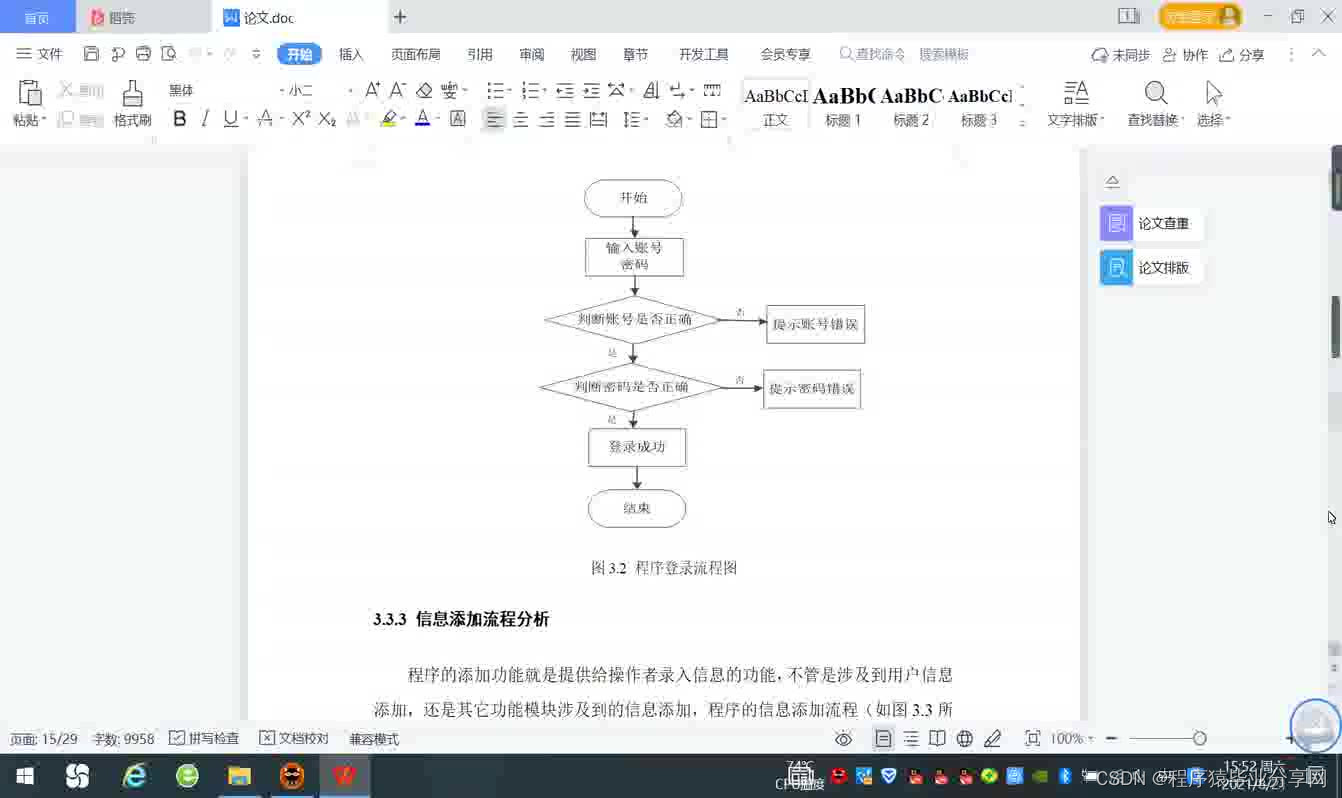Apply the 标题 1 heading style
The width and height of the screenshot is (1342, 798).
pos(843,105)
